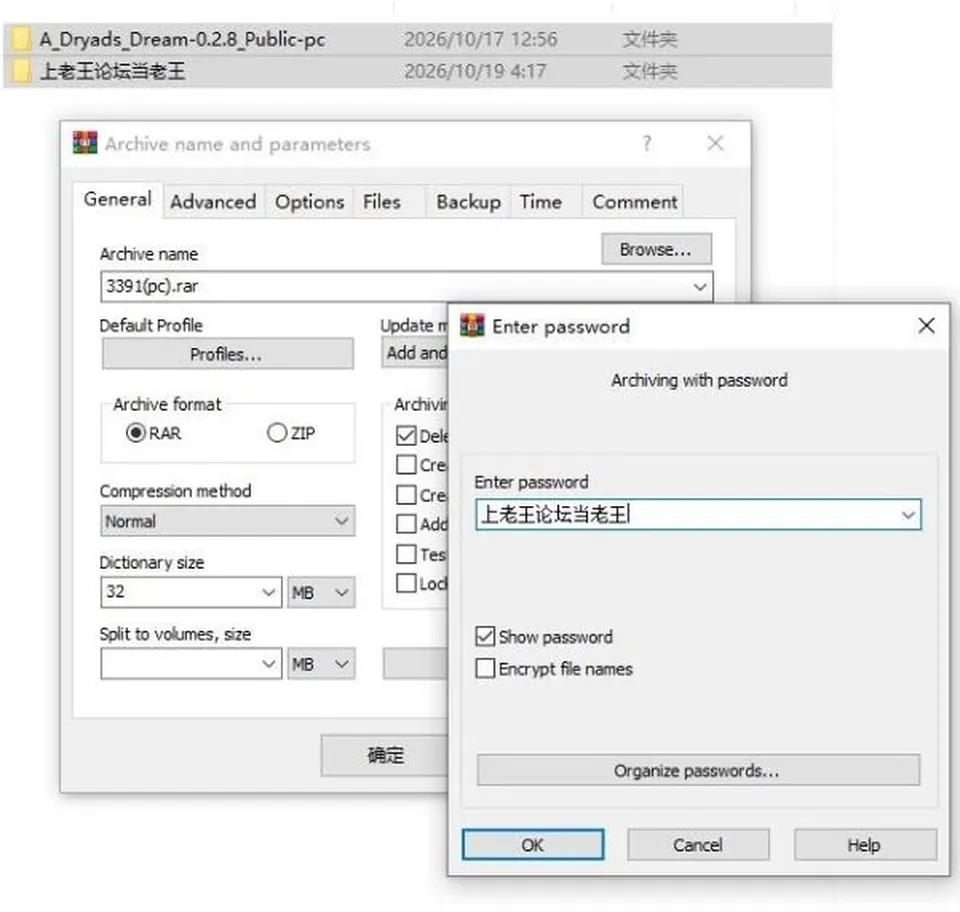Image resolution: width=960 pixels, height=912 pixels.
Task: Click folder icon of A_Dryads_Dream-0.2.8_Public-pc
Action: coord(21,39)
